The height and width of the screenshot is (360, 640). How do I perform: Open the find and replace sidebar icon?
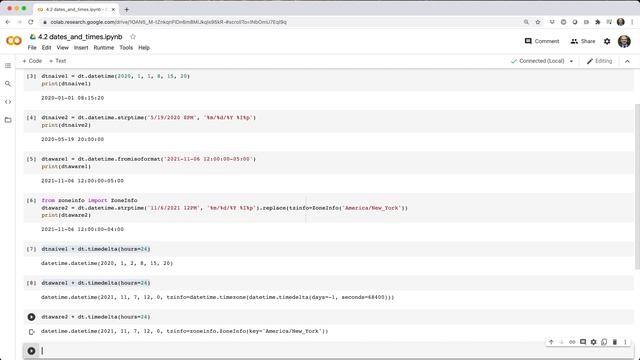pos(8,84)
